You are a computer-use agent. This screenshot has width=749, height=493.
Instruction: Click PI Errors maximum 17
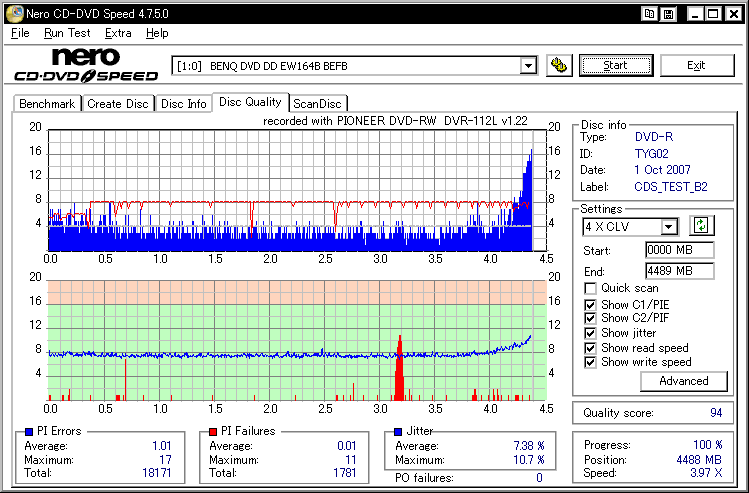pyautogui.click(x=165, y=460)
